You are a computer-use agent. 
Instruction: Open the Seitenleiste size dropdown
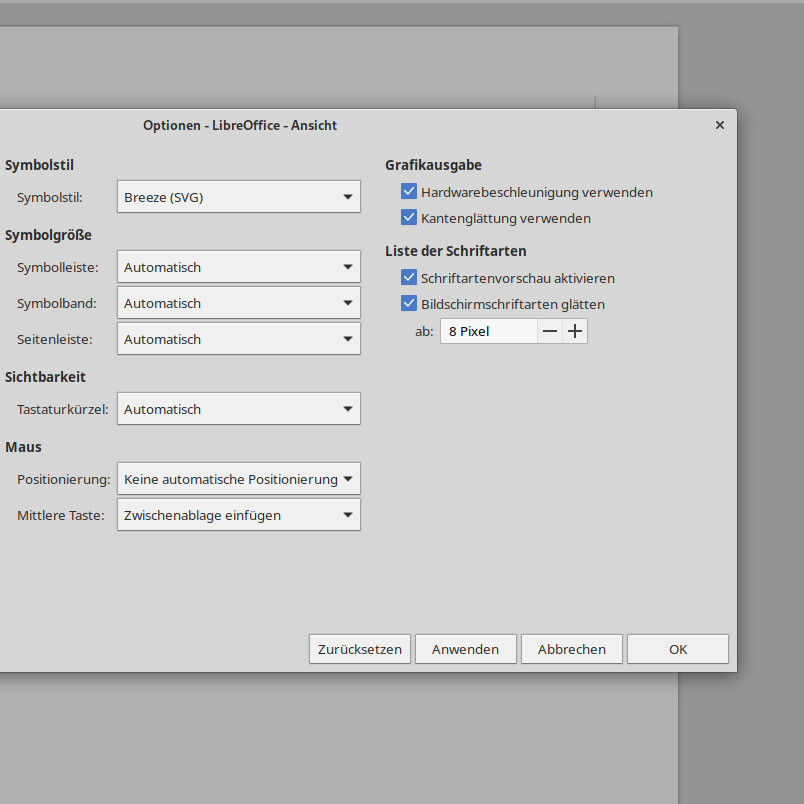click(239, 339)
